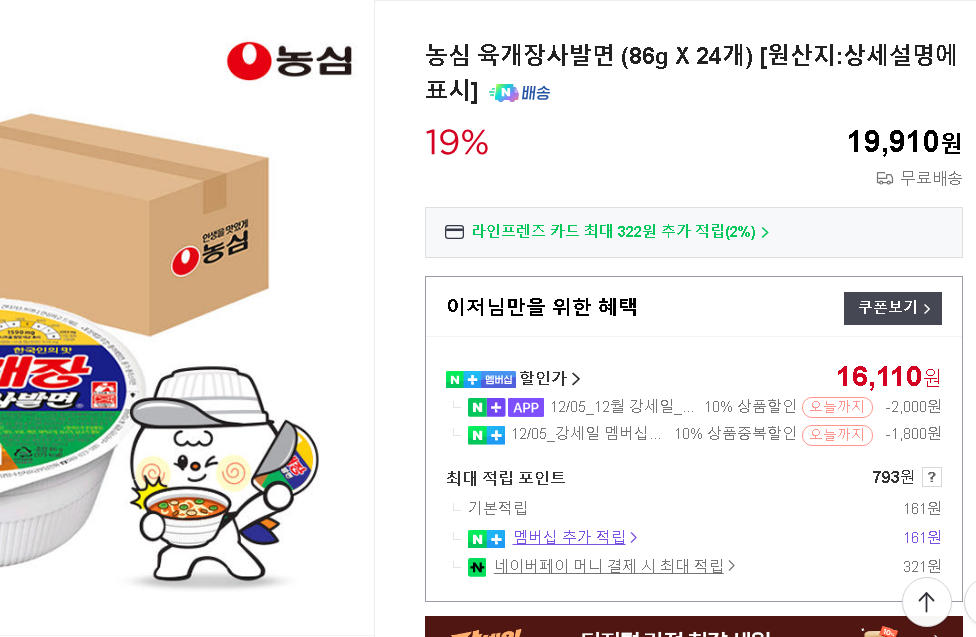
Task: Open the points help question mark
Action: 931,477
